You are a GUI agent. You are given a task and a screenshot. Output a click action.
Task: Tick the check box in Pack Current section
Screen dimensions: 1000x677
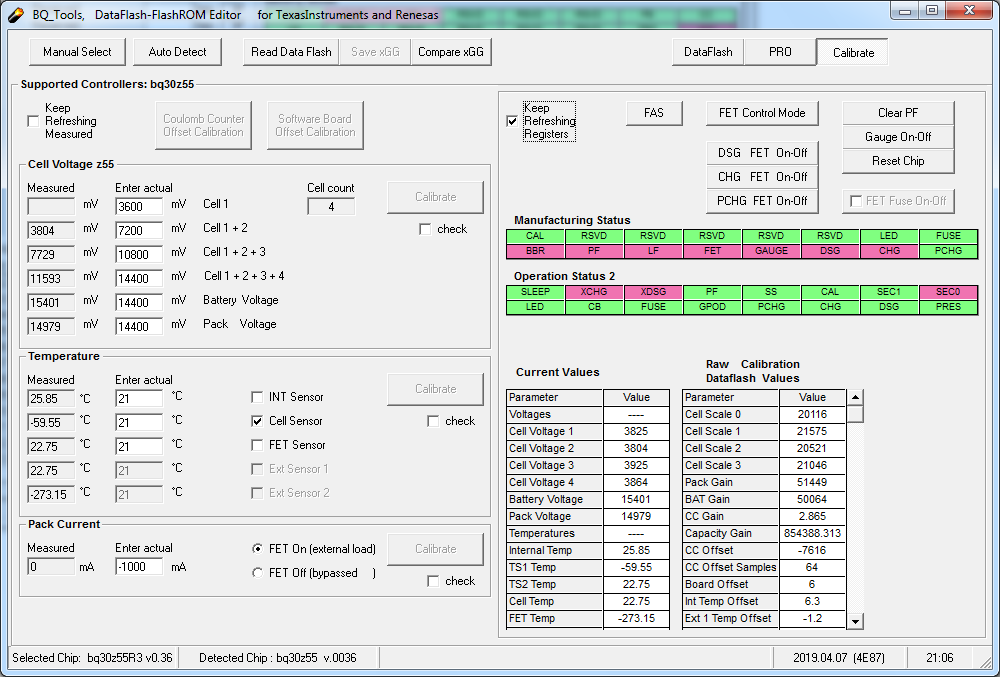tap(433, 581)
